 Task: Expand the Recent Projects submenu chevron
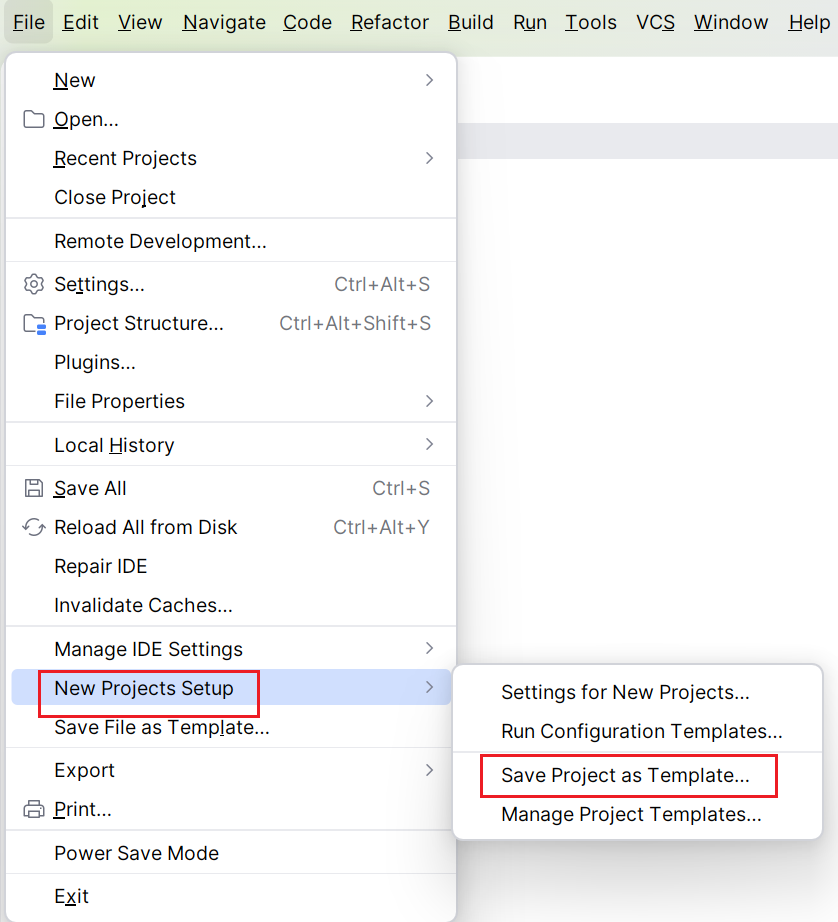tap(429, 158)
